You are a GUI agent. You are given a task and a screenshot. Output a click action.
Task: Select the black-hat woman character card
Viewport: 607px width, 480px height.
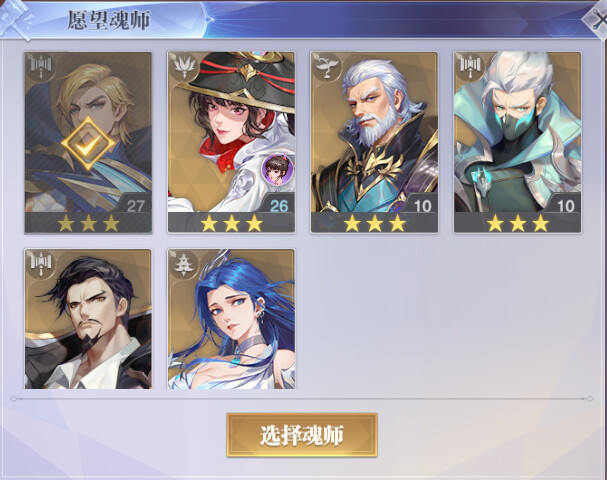tap(231, 143)
